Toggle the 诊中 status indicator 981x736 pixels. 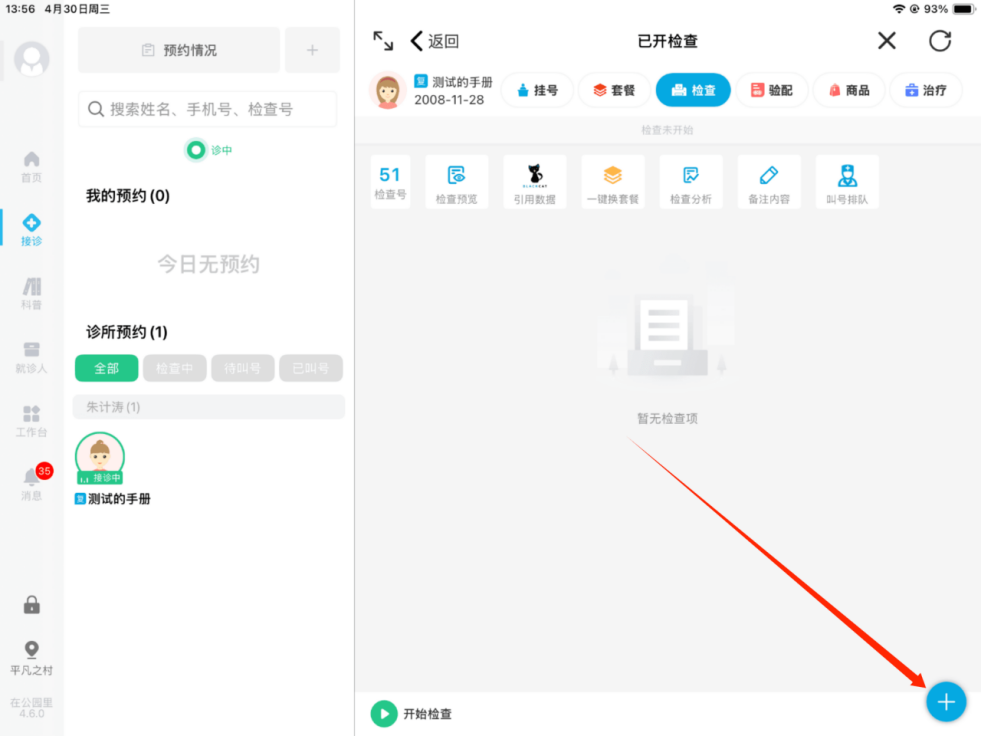[x=197, y=150]
